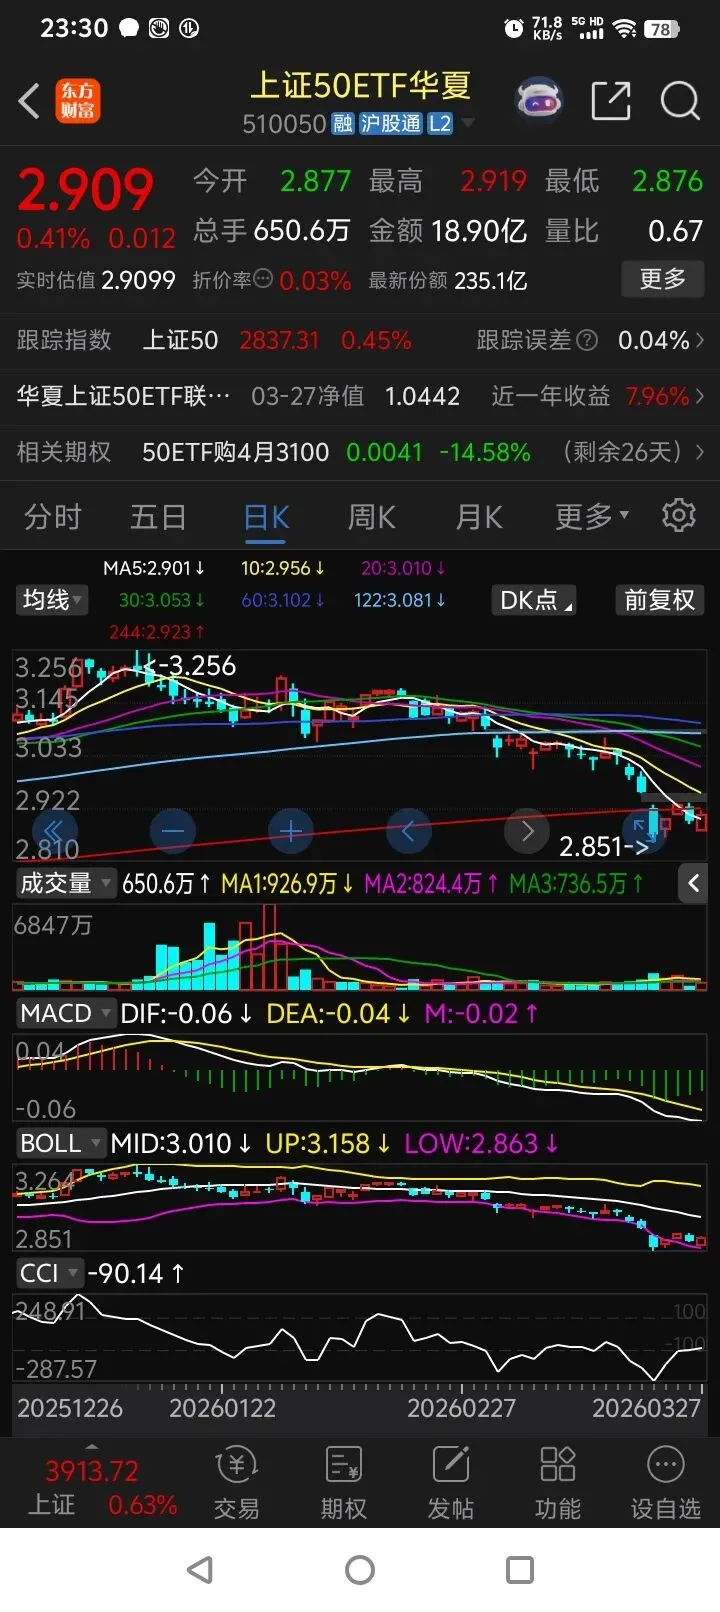720x1612 pixels.
Task: Expand the 相关期权 row chevron
Action: [x=700, y=452]
